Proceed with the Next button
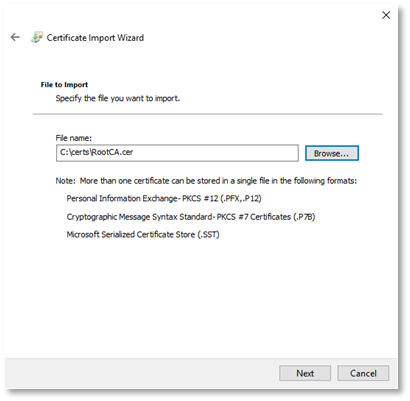 305,373
